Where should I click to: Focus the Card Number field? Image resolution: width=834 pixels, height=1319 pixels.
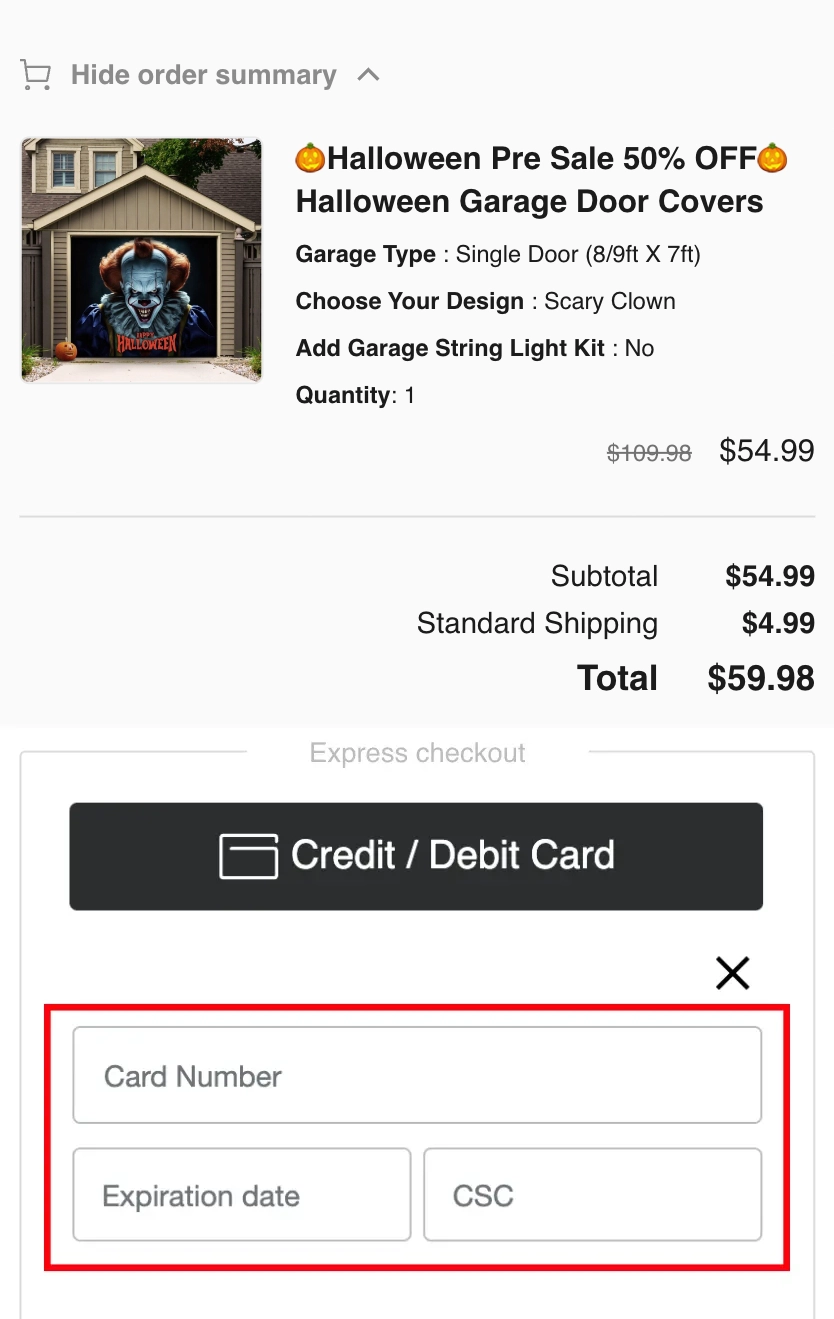coord(417,1076)
